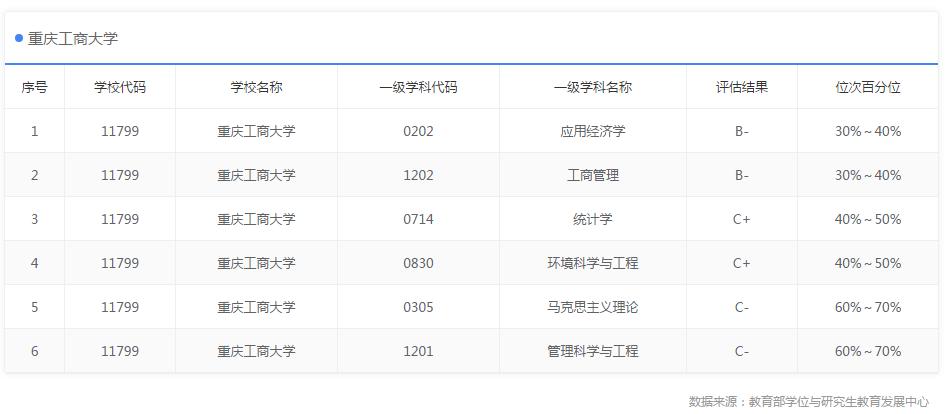Click the B- result for 应用经济学
948x414 pixels.
(x=742, y=131)
